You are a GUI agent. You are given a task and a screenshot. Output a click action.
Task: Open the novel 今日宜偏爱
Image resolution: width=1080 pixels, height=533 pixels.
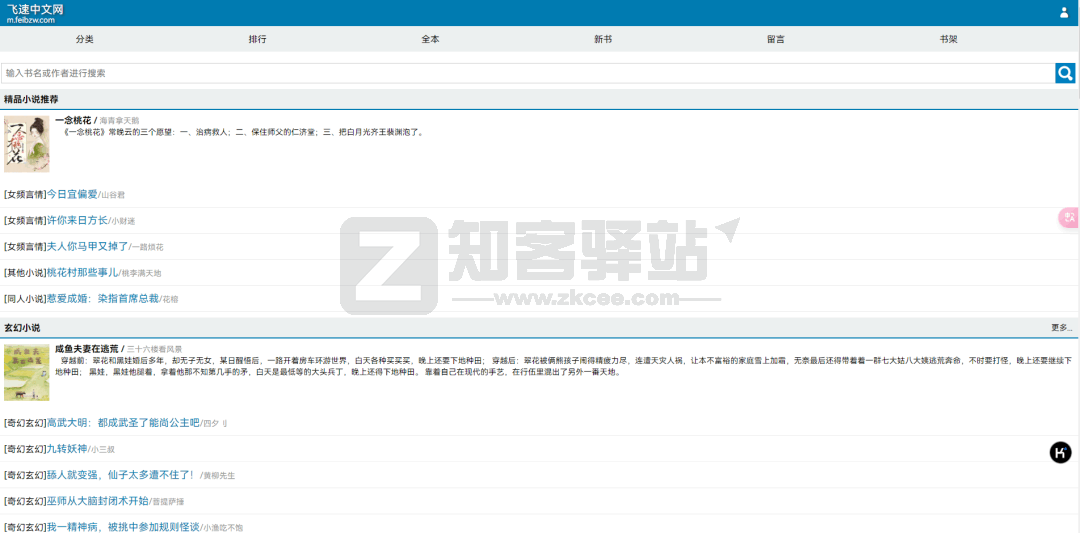[72, 194]
